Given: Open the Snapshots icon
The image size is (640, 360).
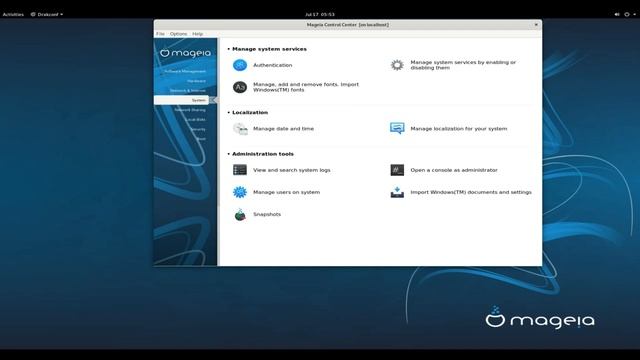Looking at the screenshot, I should tap(240, 214).
